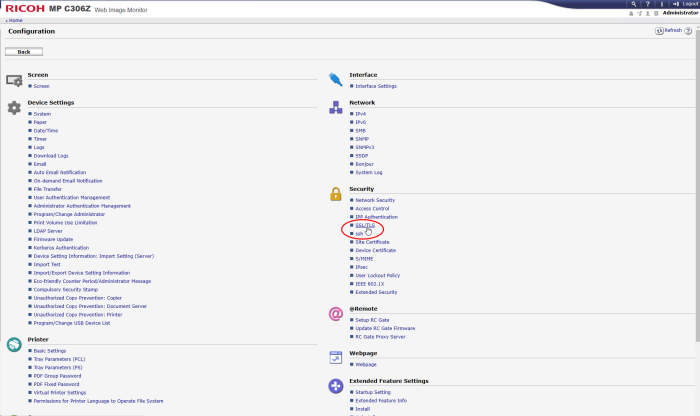
Task: Click the Extended Feature Settings plus icon
Action: pos(336,385)
